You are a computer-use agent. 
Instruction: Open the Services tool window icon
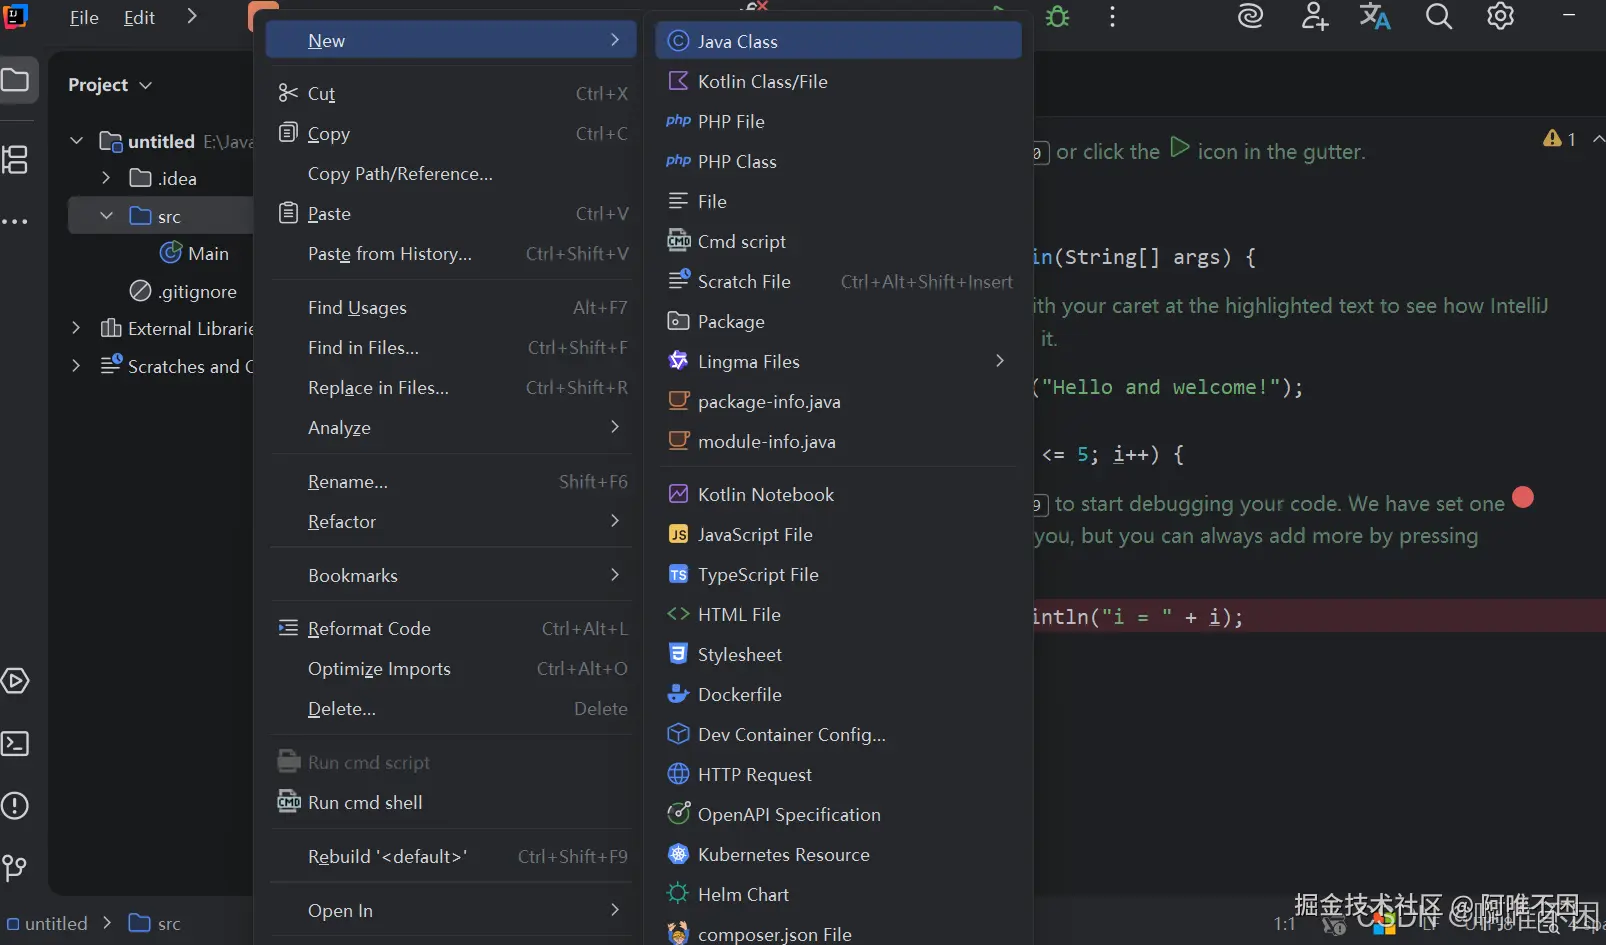click(16, 681)
